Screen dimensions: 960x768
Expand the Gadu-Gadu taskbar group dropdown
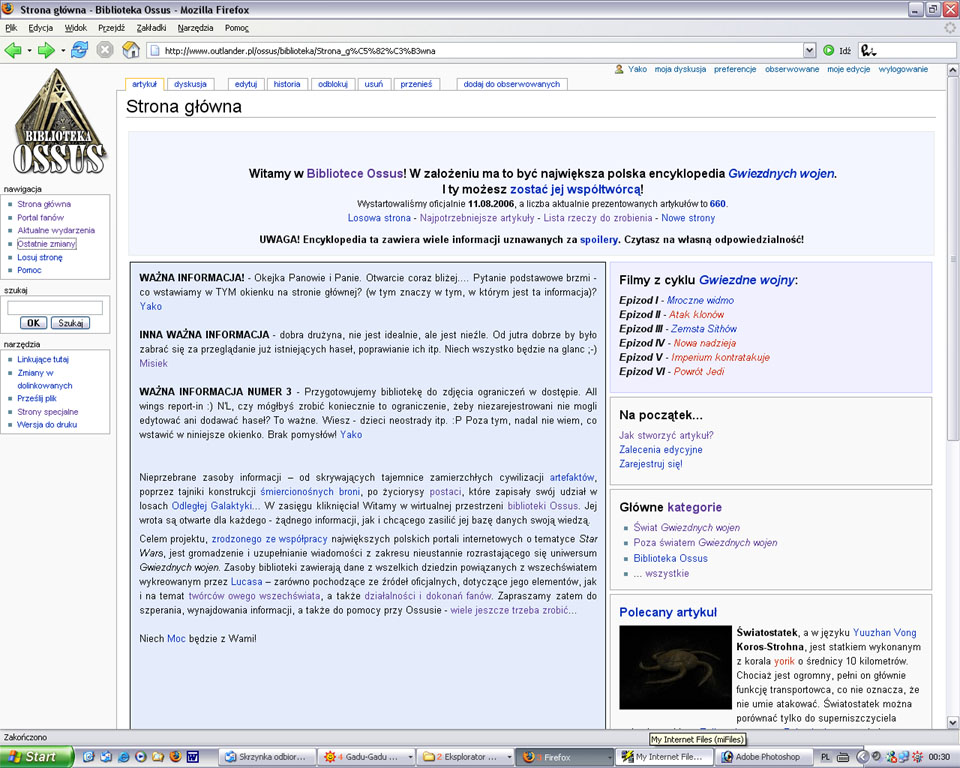click(x=410, y=757)
